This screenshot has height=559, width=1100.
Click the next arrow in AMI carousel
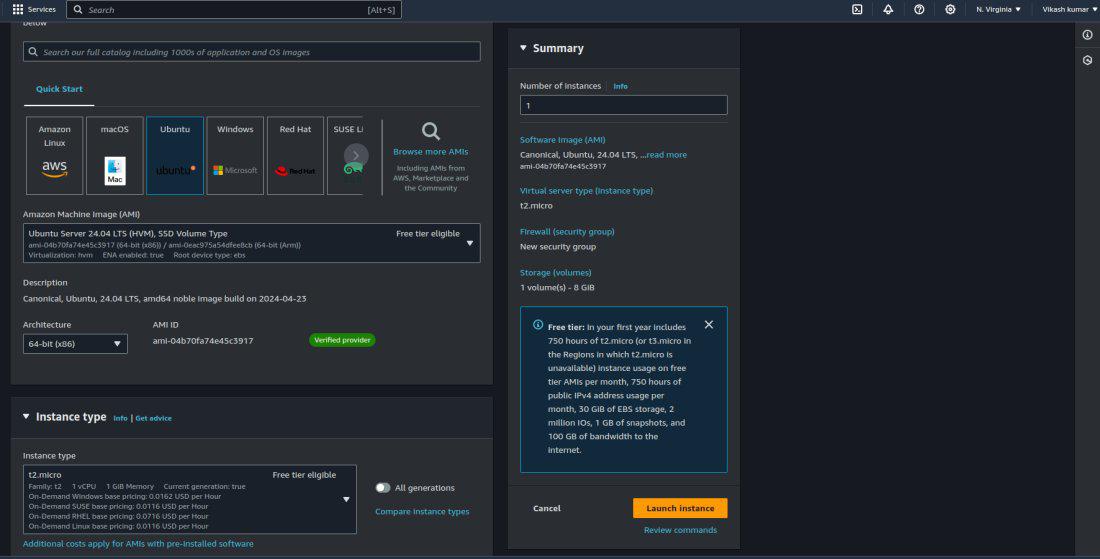356,156
